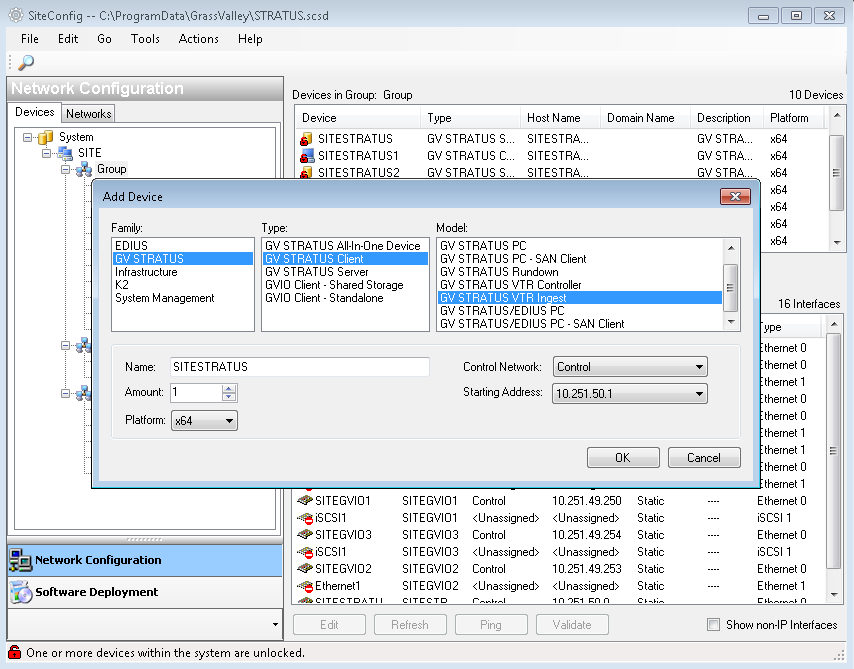Open the File menu
854x669 pixels.
click(29, 39)
